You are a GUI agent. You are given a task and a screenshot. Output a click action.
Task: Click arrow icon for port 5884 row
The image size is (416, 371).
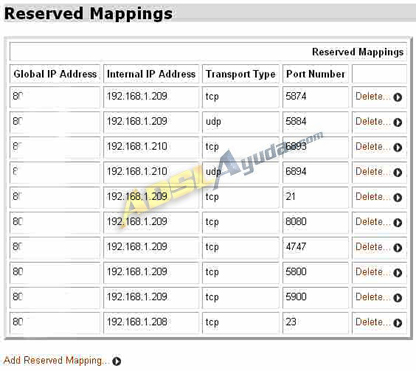click(x=397, y=122)
